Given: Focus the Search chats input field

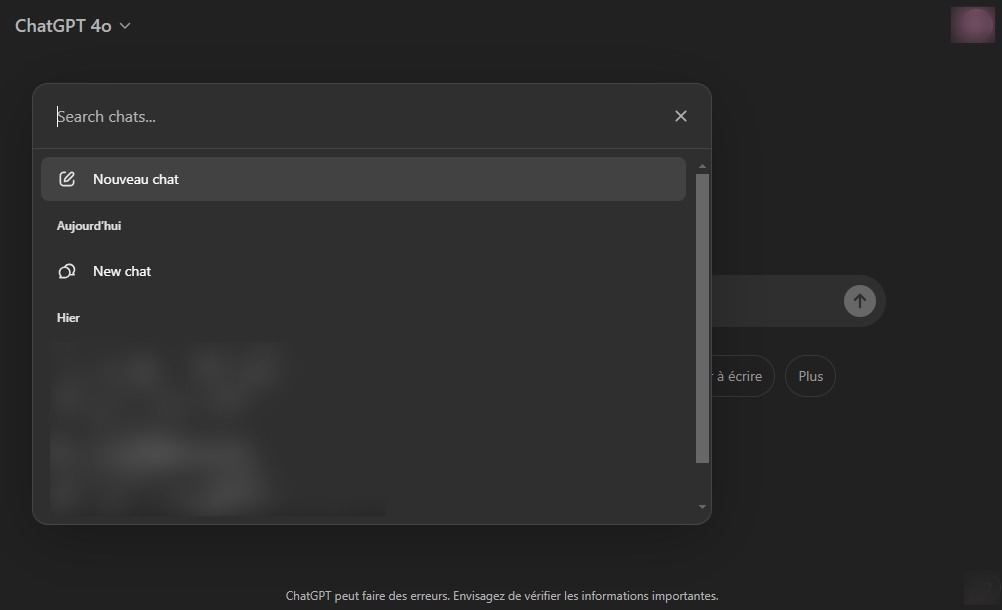Looking at the screenshot, I should click(x=358, y=116).
